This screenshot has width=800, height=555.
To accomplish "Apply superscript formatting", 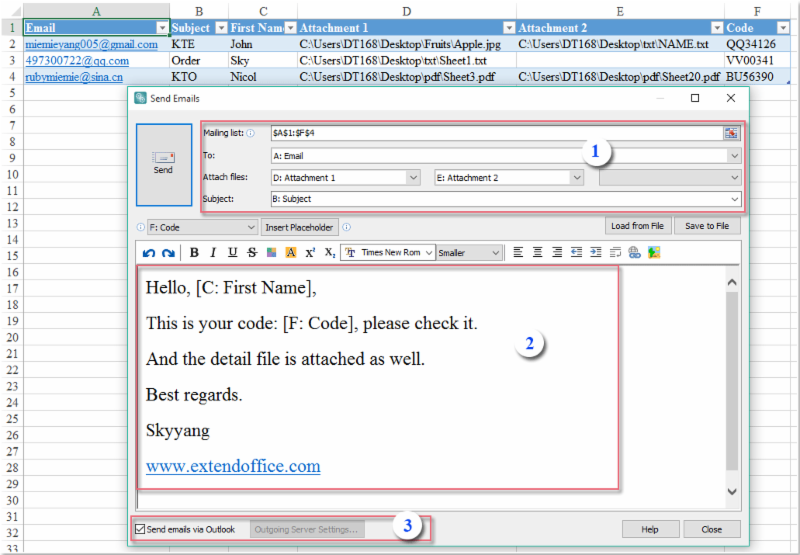I will point(310,253).
